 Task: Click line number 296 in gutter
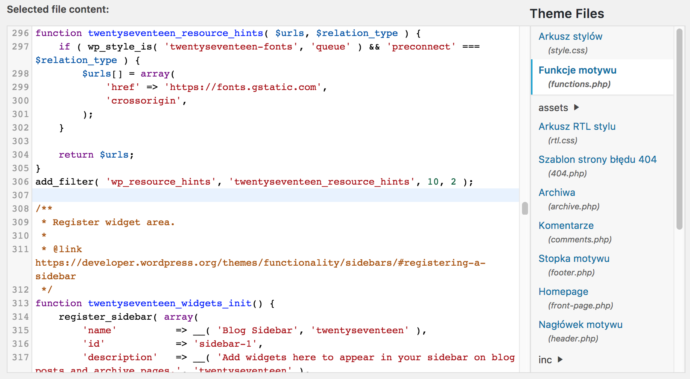pos(20,33)
